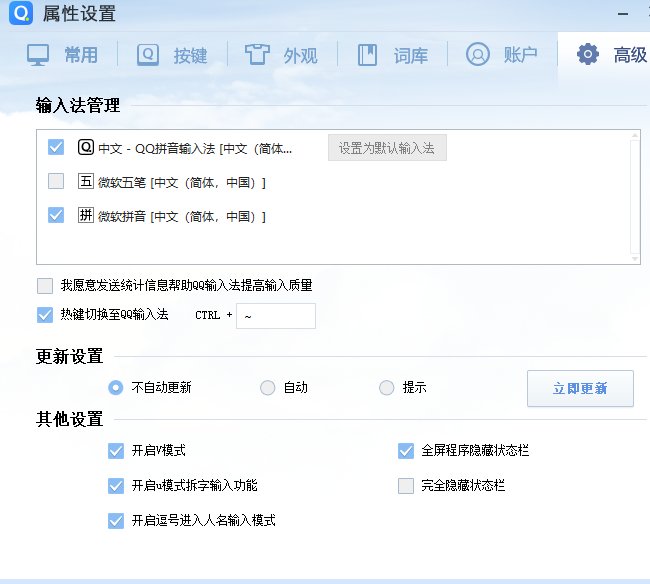This screenshot has height=584, width=650.
Task: Click the book icon for 词库
Action: [x=368, y=54]
